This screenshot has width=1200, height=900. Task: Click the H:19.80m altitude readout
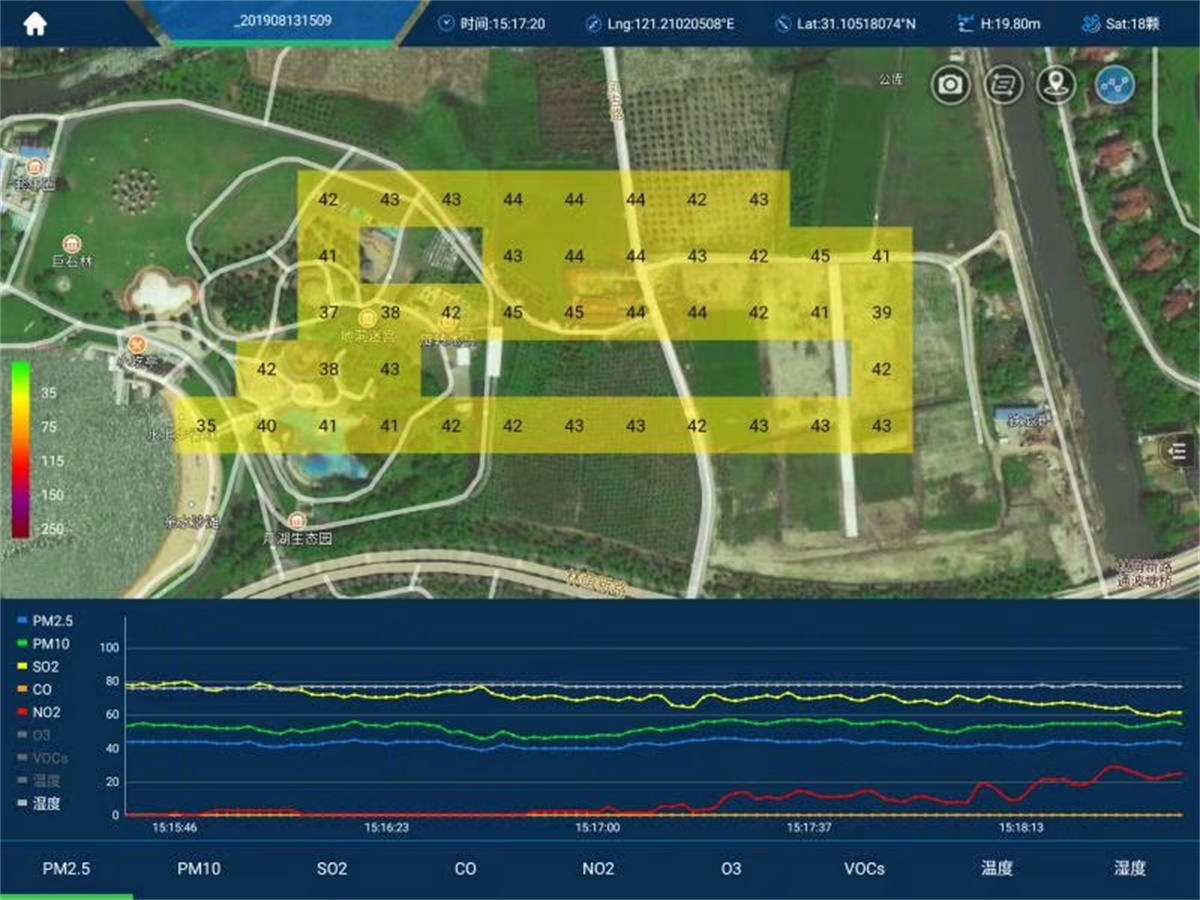click(x=1011, y=24)
